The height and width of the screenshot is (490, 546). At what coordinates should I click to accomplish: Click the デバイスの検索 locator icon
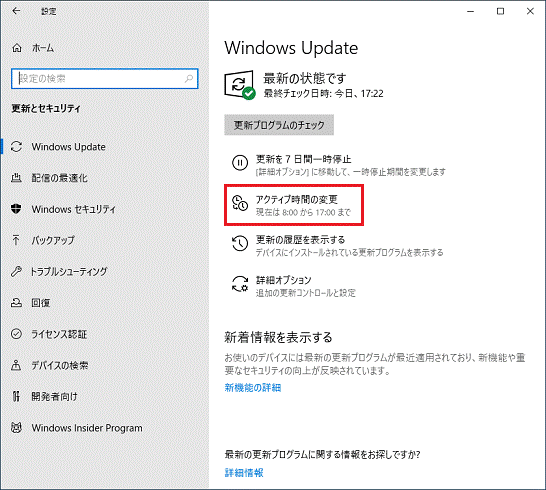tap(16, 365)
